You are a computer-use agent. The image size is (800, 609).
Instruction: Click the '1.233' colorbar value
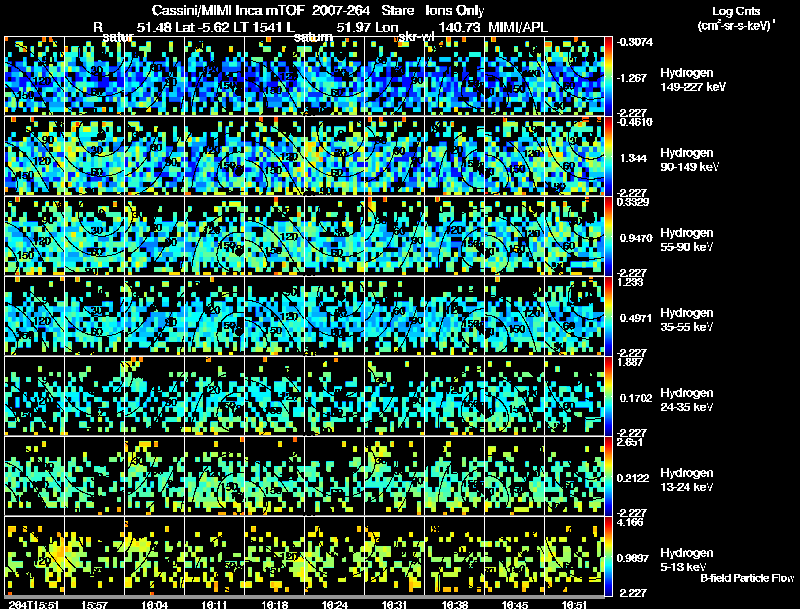click(x=630, y=282)
